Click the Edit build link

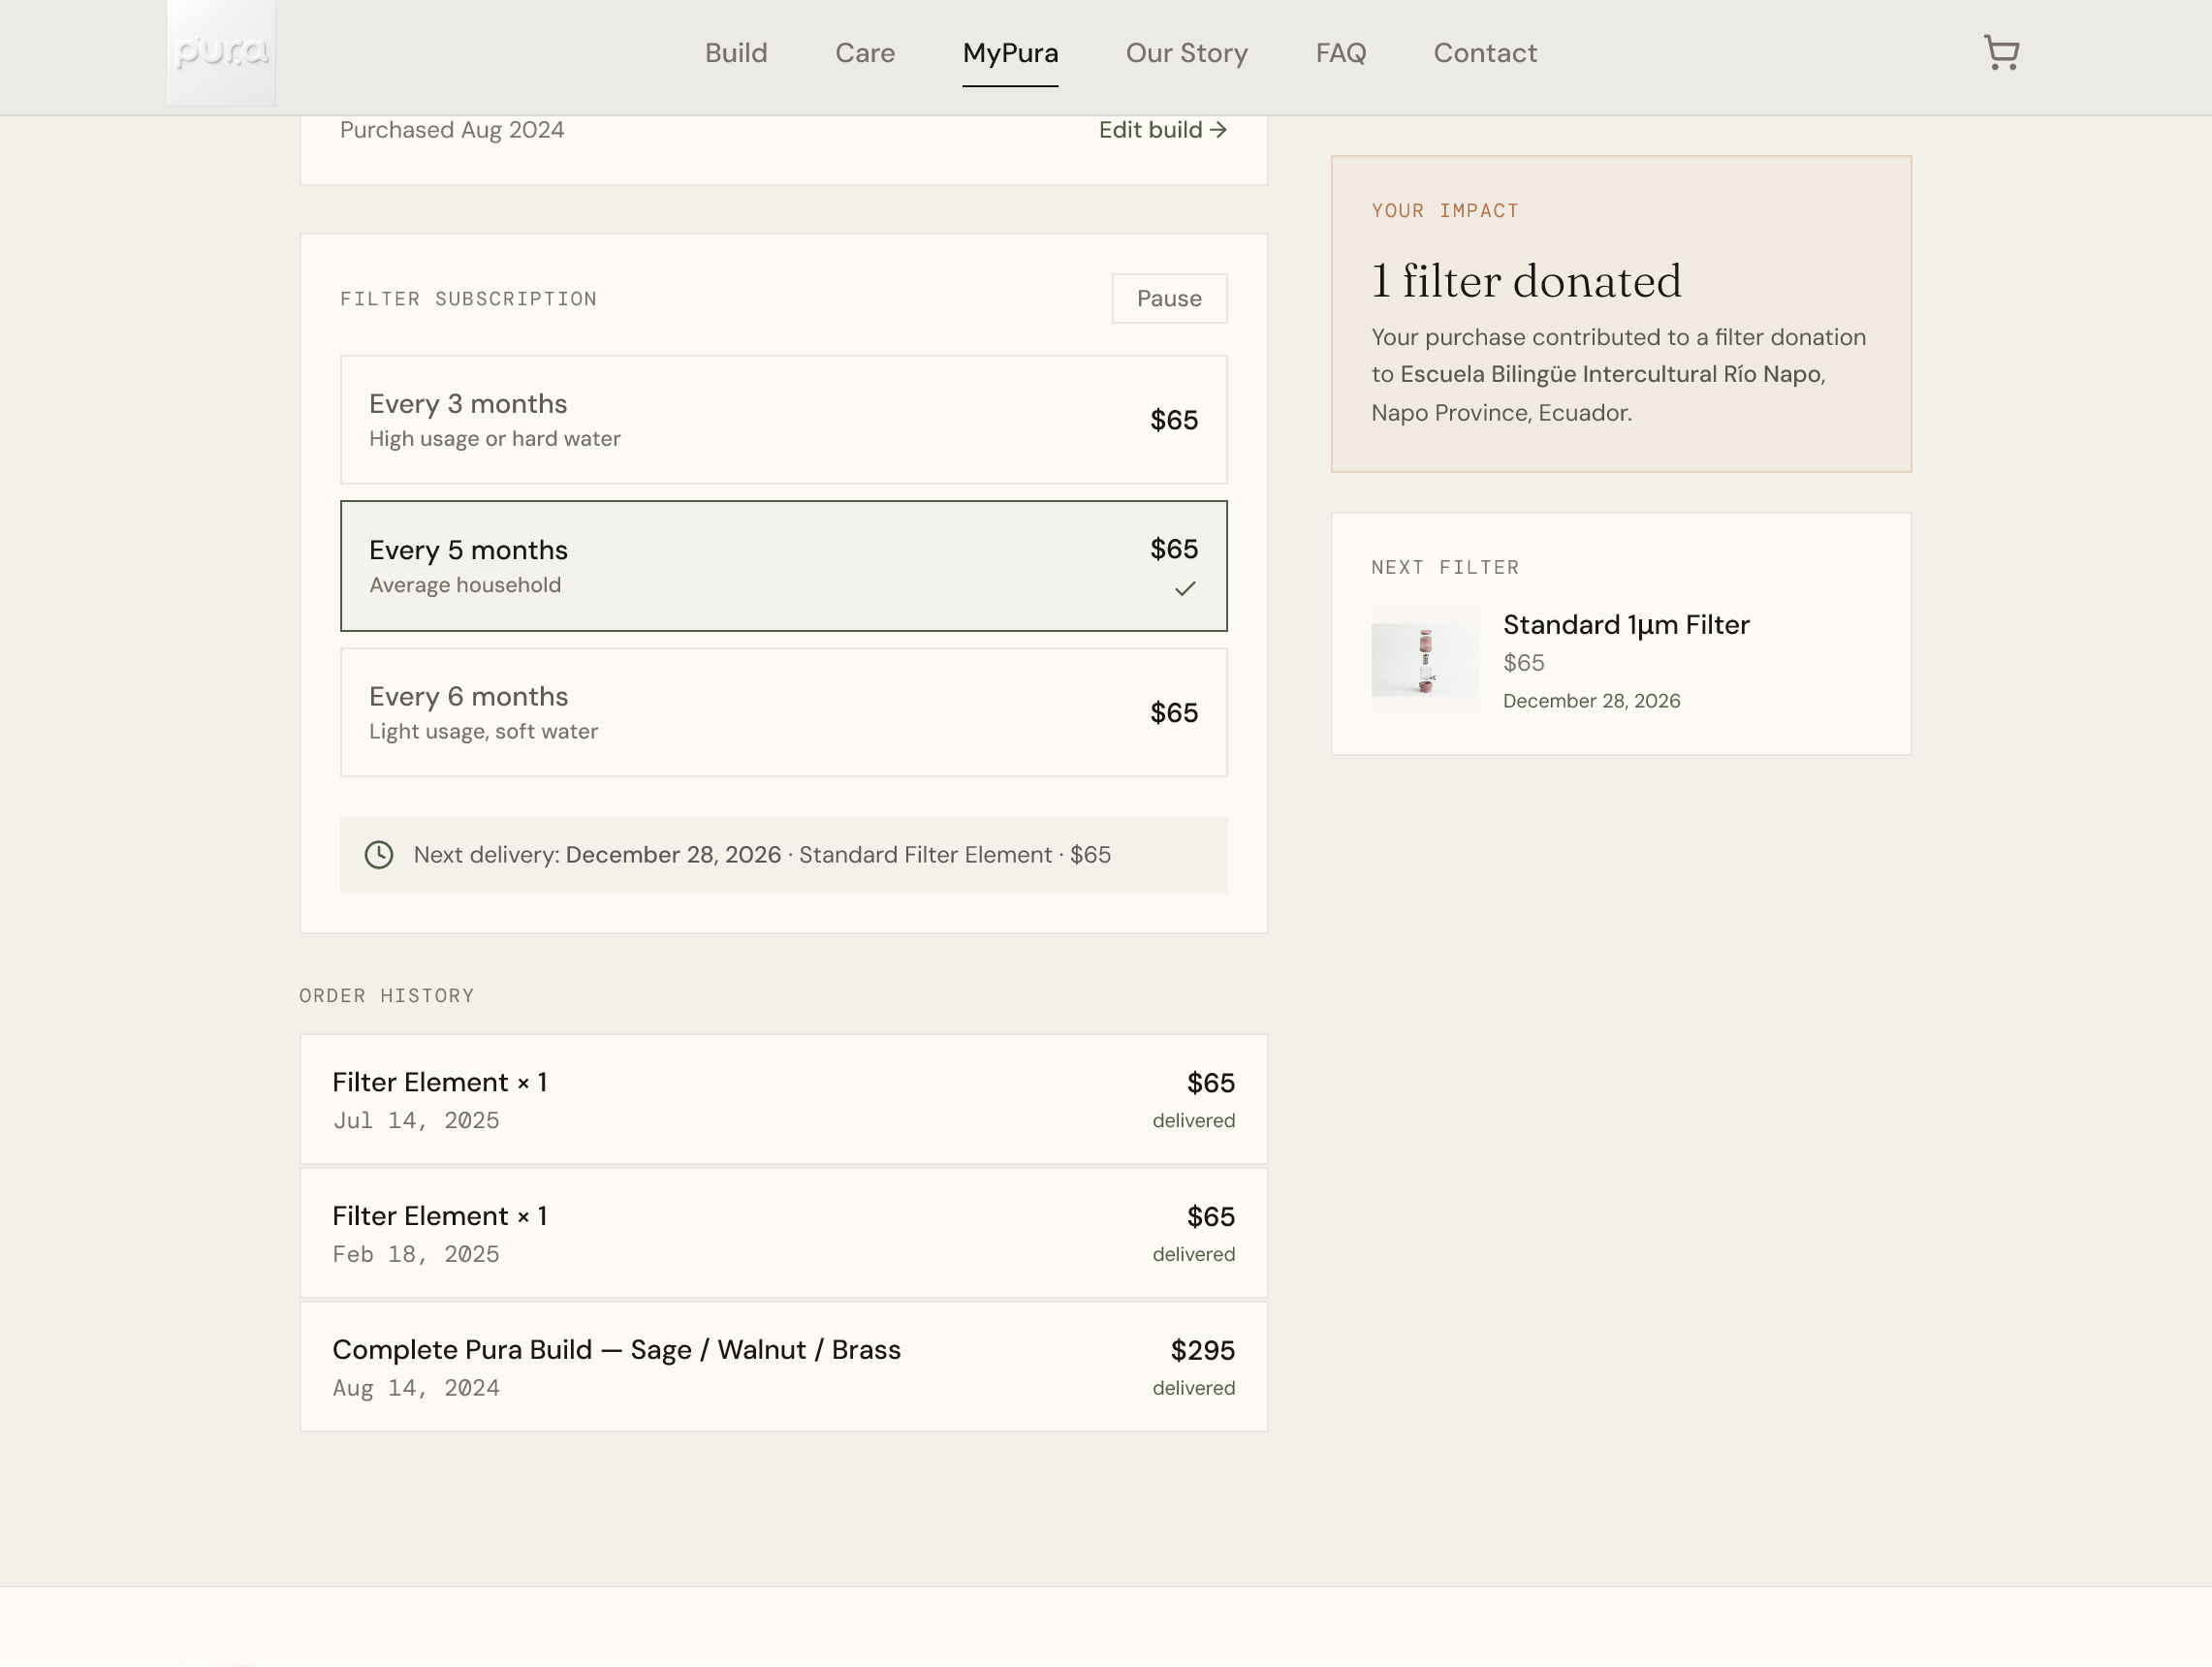pos(1163,130)
